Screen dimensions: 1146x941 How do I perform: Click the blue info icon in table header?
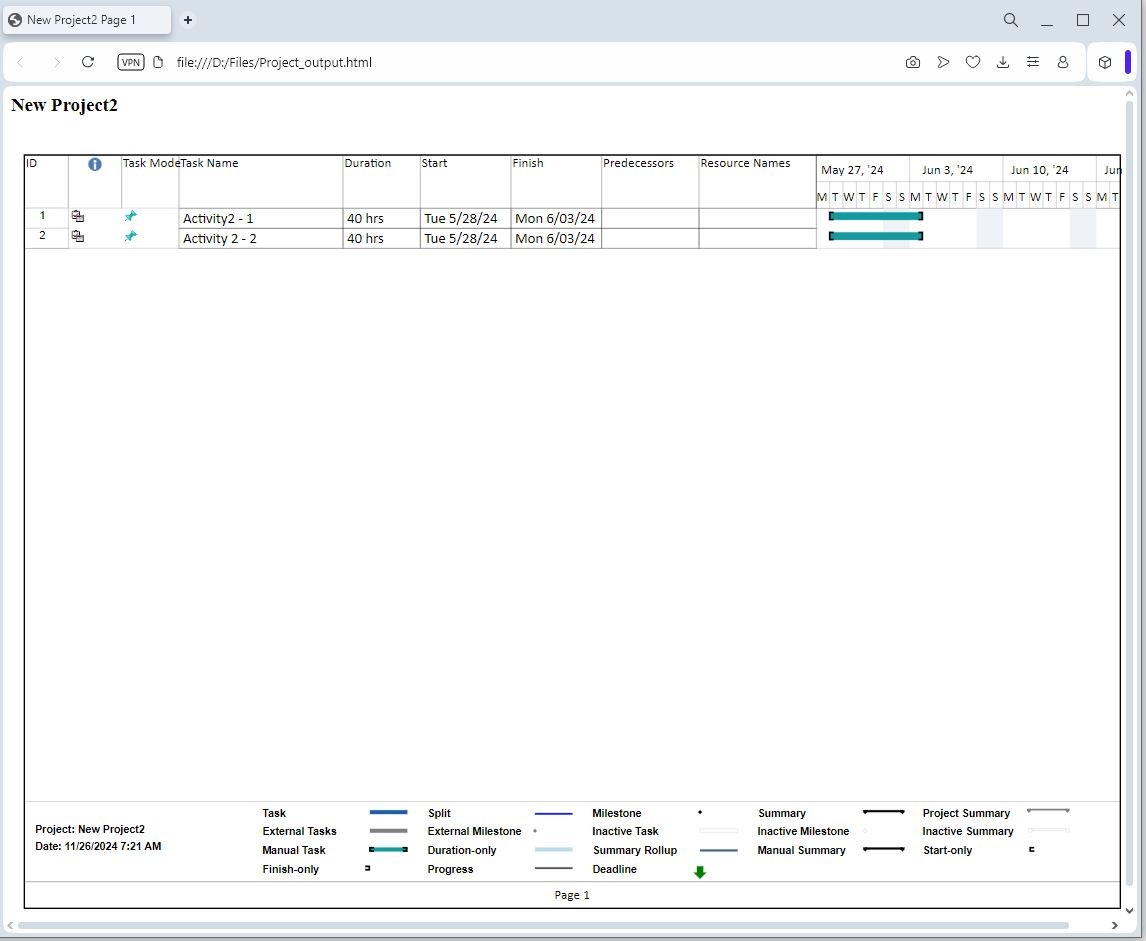pyautogui.click(x=95, y=164)
